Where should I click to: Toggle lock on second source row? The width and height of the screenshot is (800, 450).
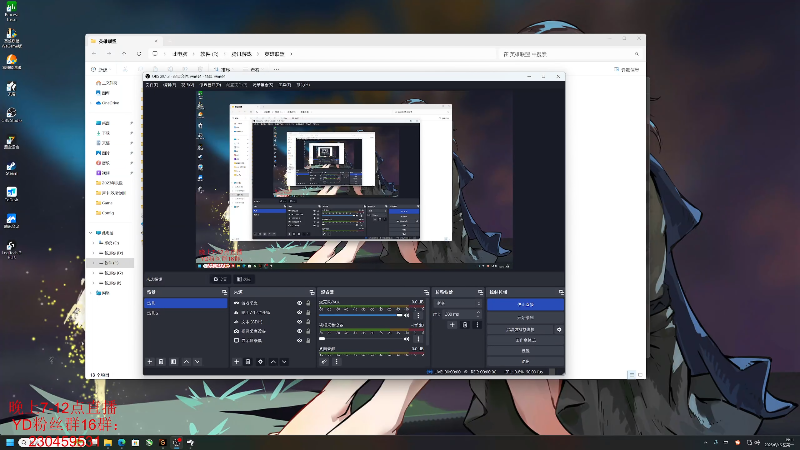point(308,312)
